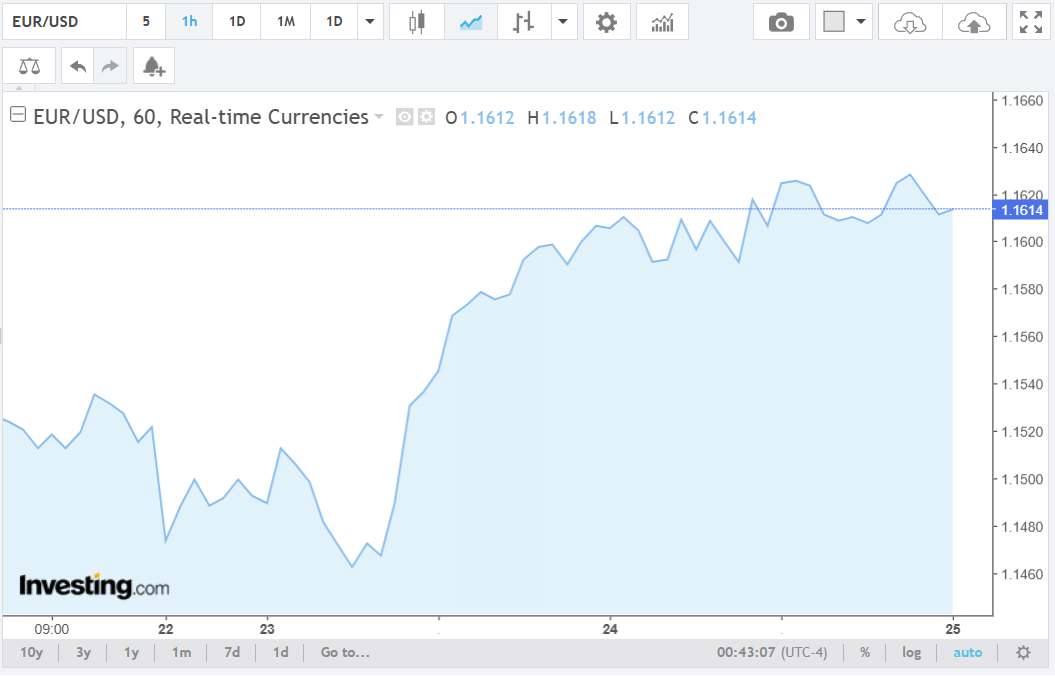Set range to 3y

pyautogui.click(x=83, y=652)
